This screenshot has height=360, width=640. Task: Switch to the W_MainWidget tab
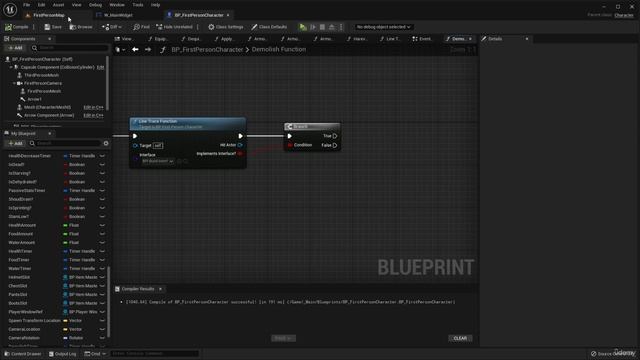point(118,15)
